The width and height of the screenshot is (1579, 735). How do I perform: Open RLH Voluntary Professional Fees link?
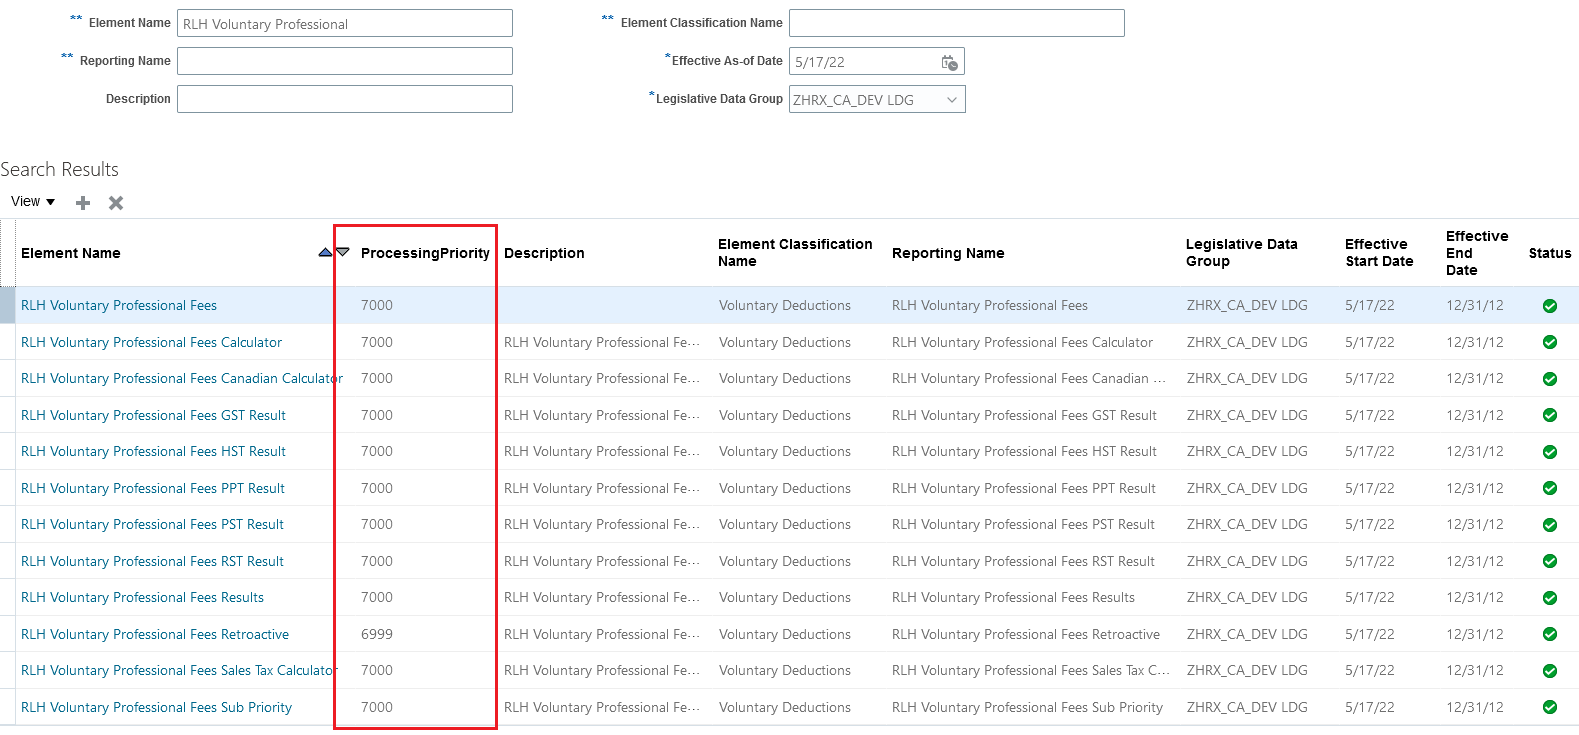point(119,305)
